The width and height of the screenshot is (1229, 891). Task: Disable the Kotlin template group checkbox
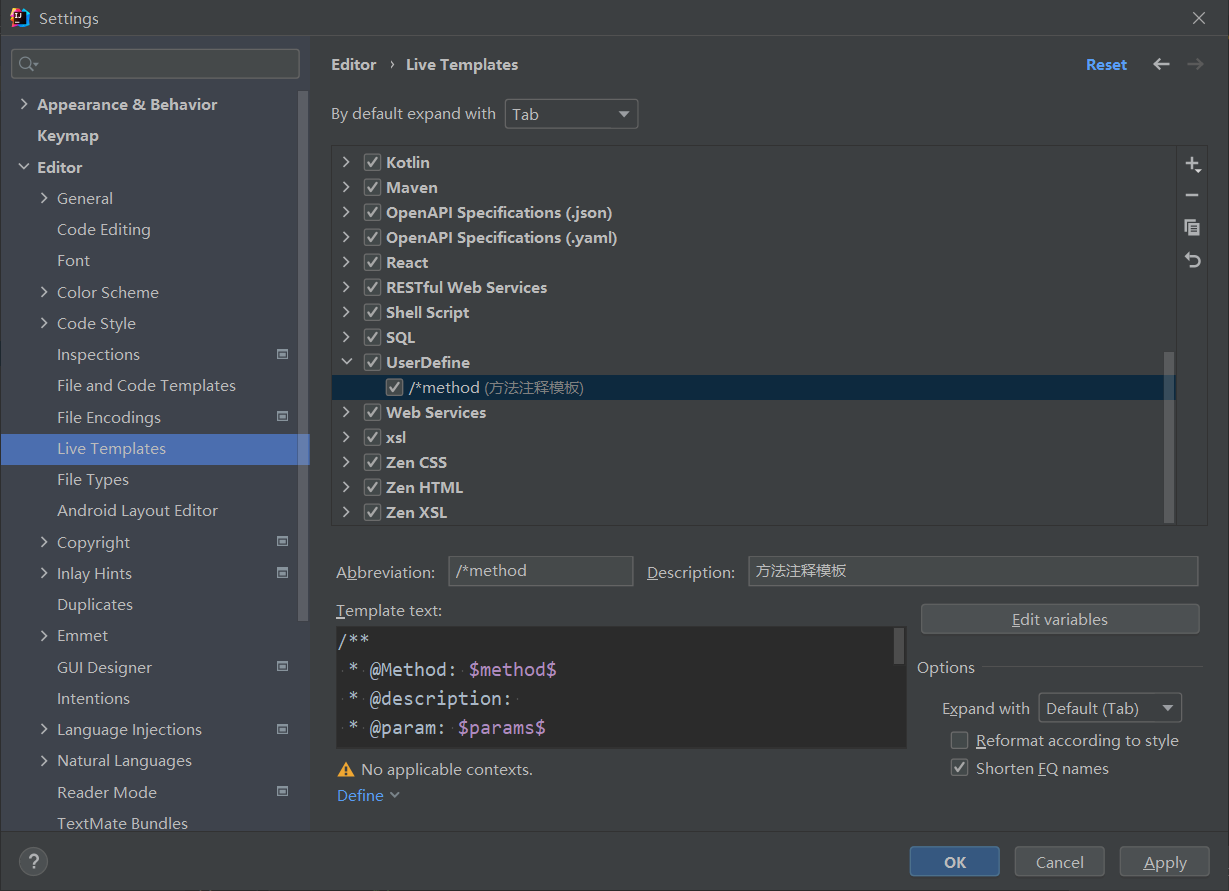point(372,162)
